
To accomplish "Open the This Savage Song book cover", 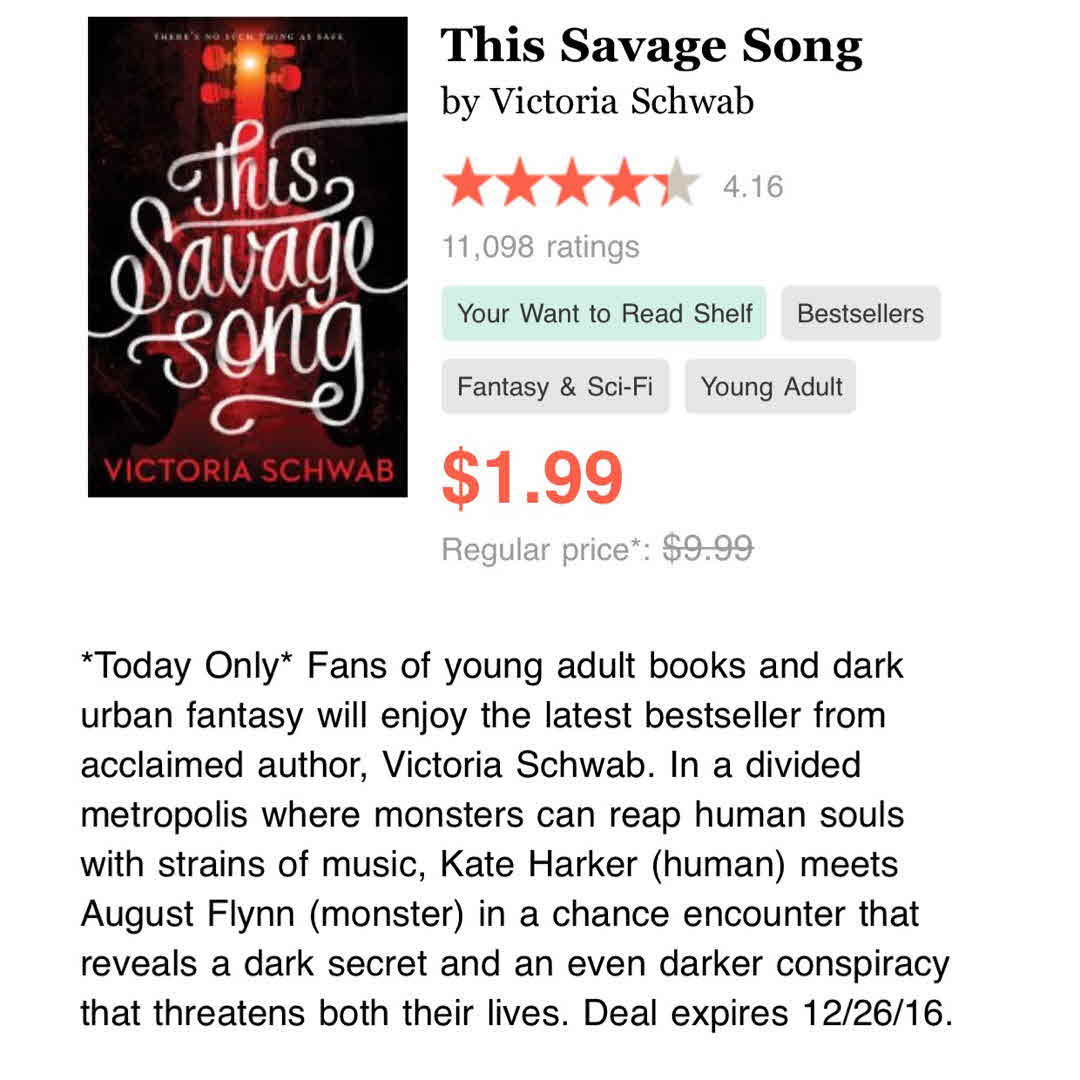I will pyautogui.click(x=247, y=257).
